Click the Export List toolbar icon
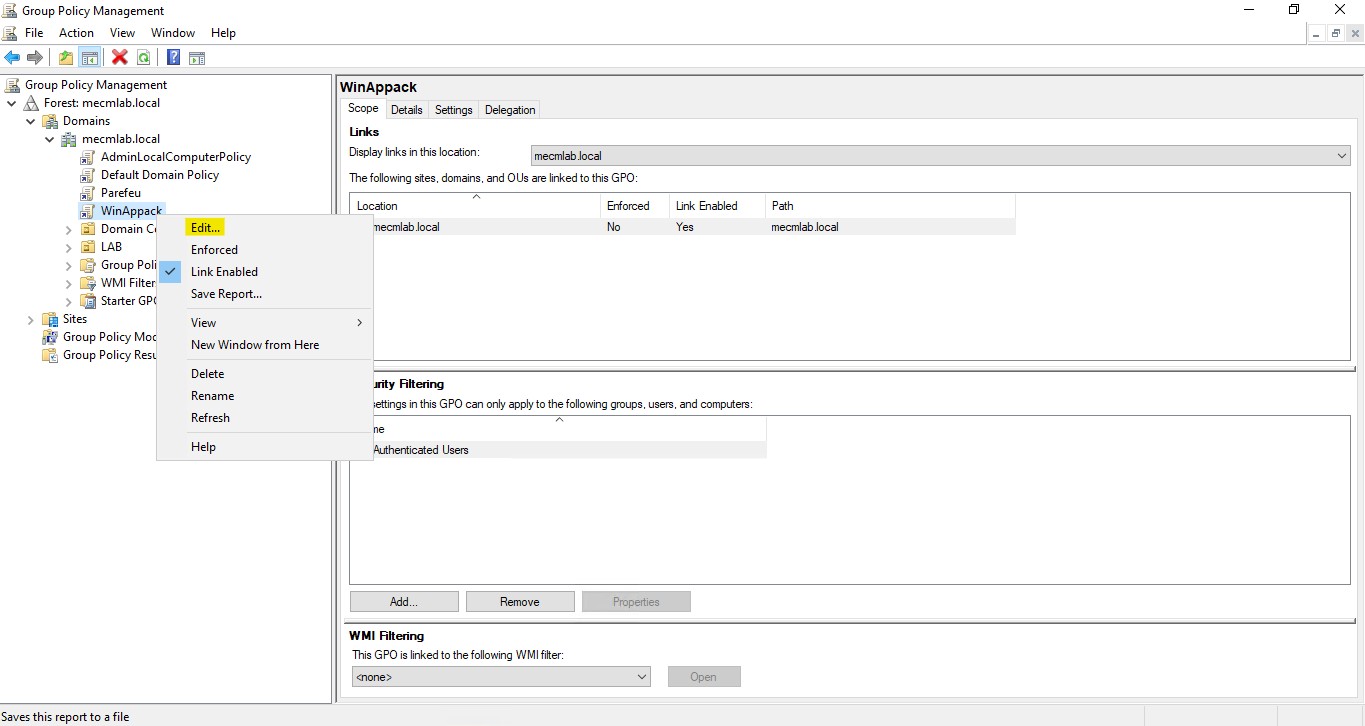1365x726 pixels. coord(65,57)
